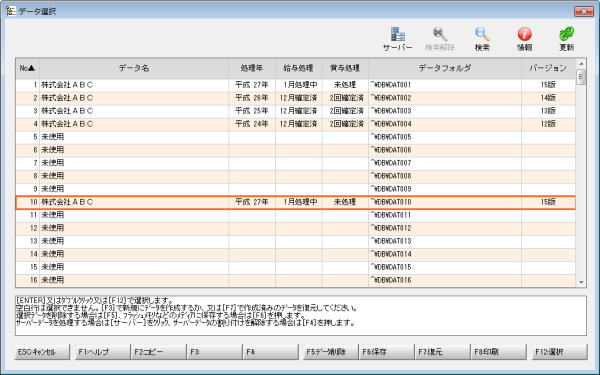
Task: Click 2回確定済 cell in row 2
Action: (345, 98)
